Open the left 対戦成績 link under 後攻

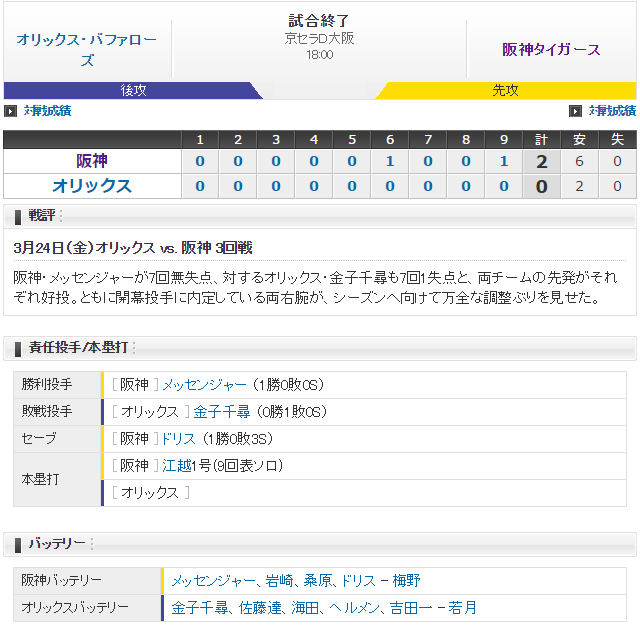click(x=47, y=111)
